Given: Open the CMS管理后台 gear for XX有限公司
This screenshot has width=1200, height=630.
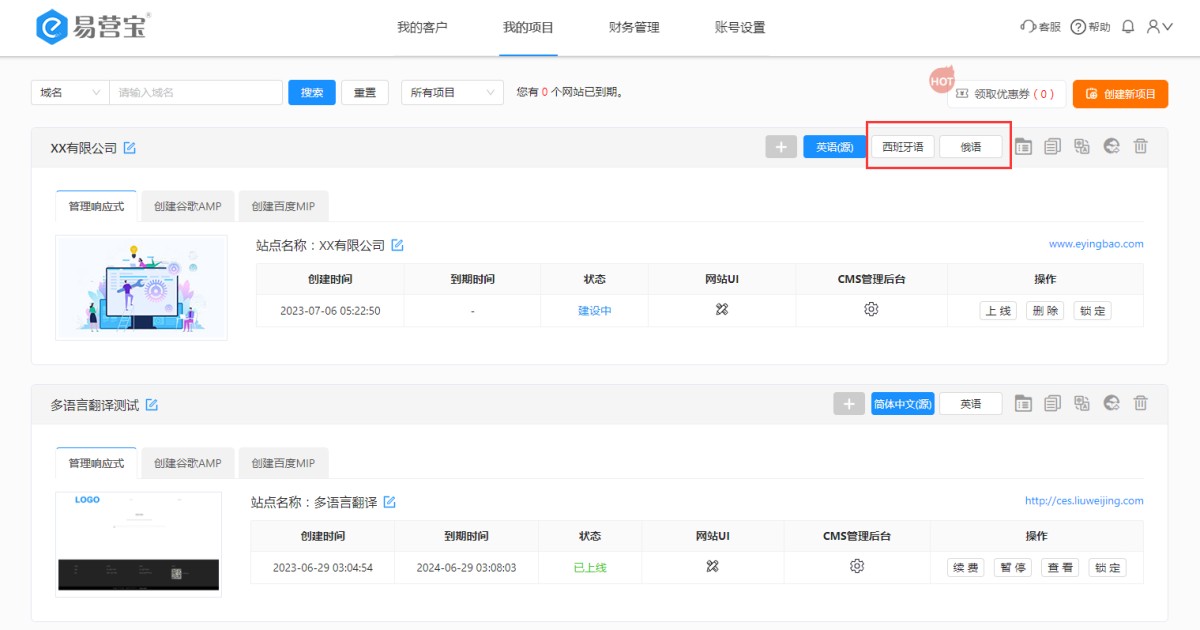Looking at the screenshot, I should [x=871, y=310].
